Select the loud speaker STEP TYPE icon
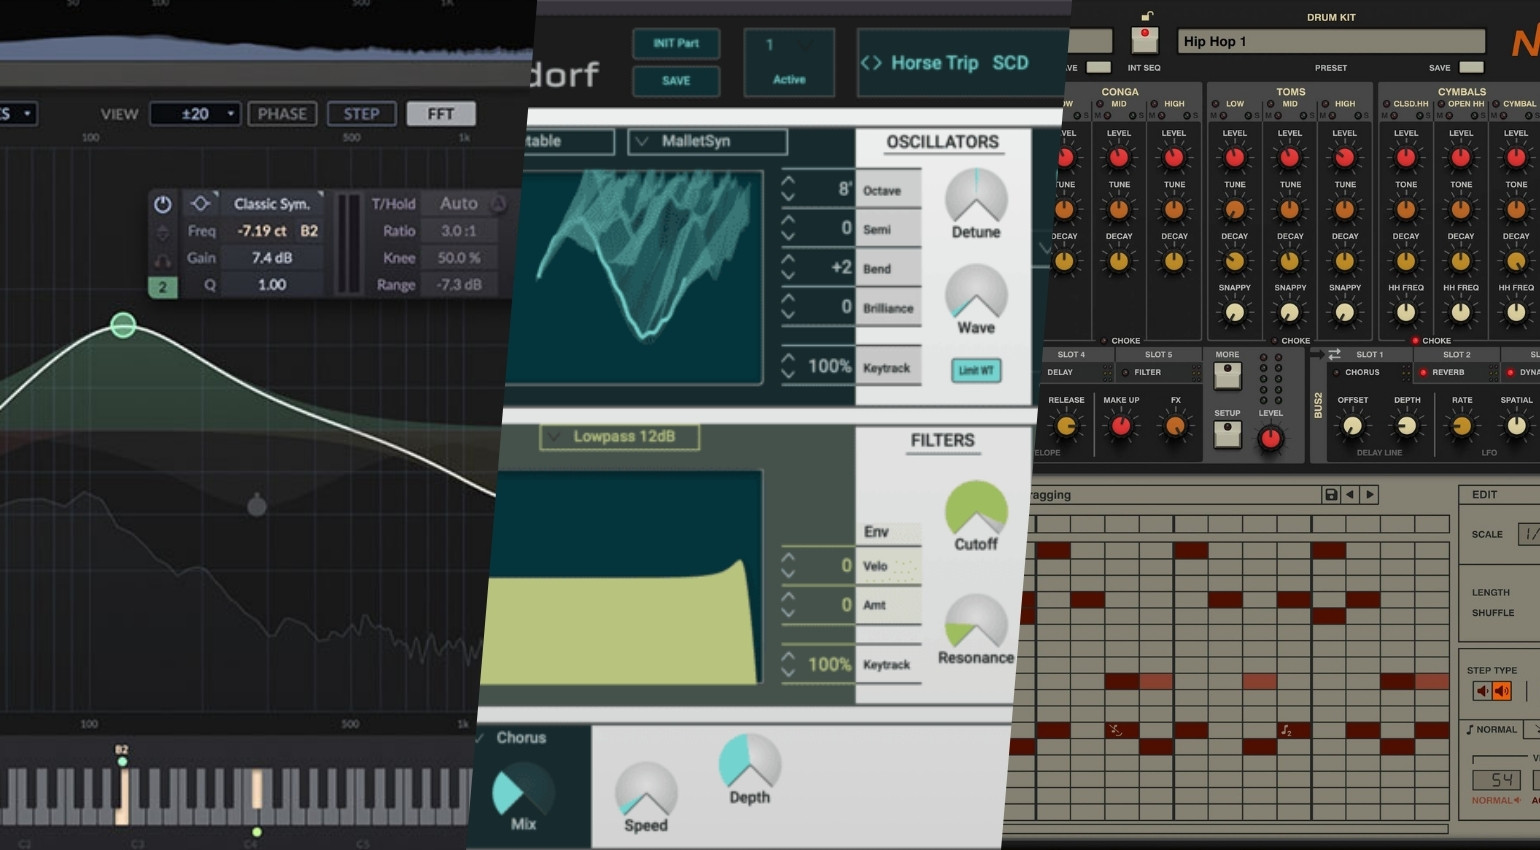Screen dimensions: 1540x850 (1501, 691)
